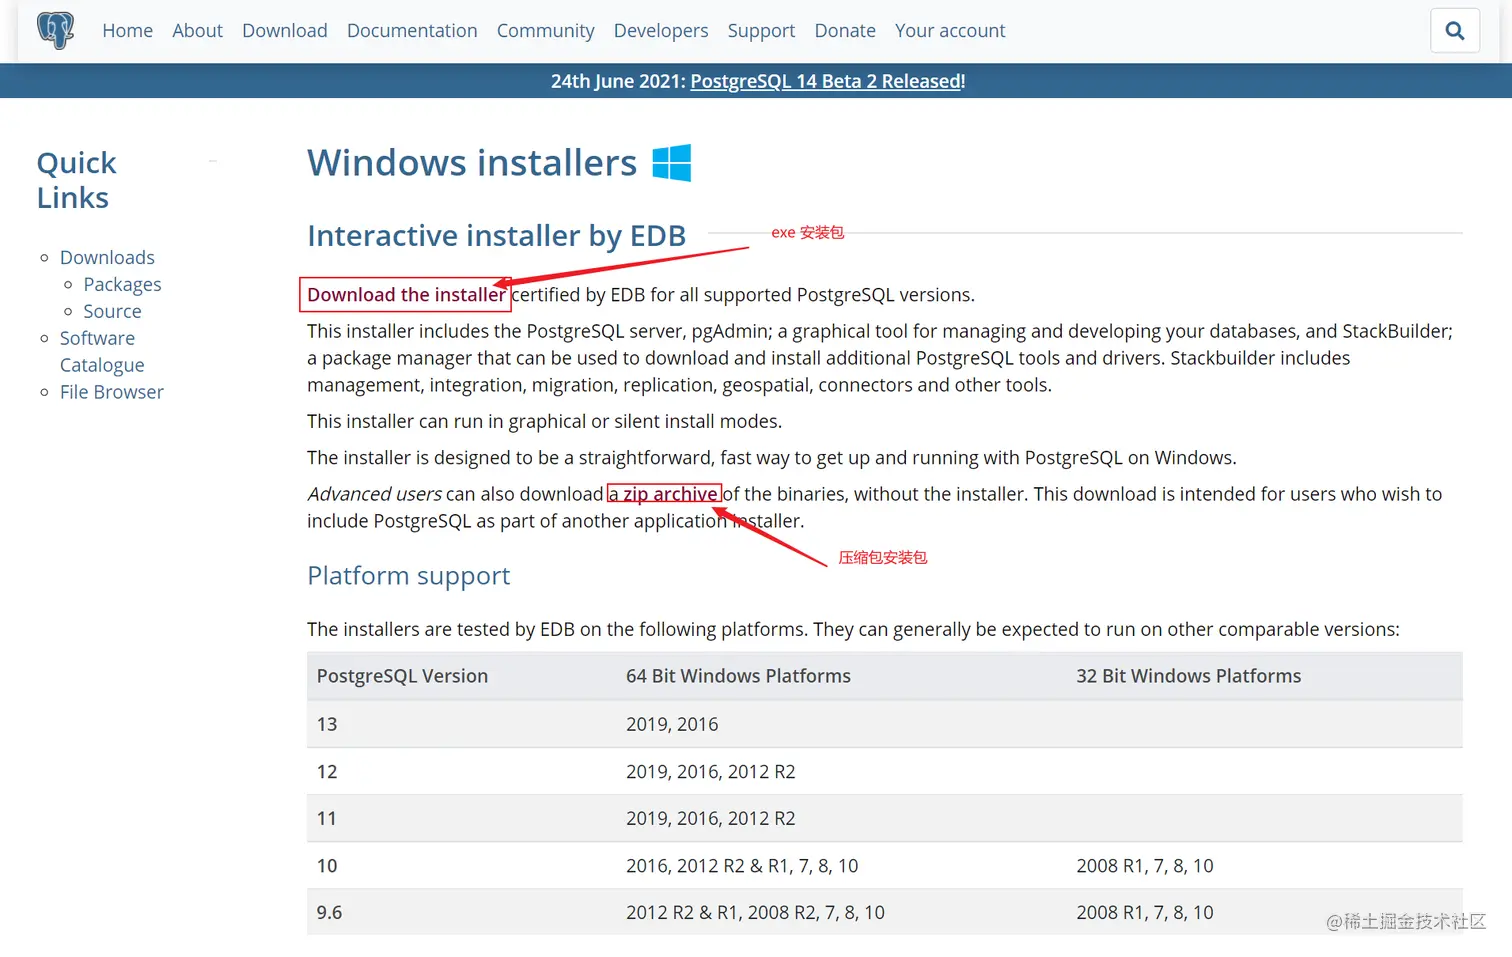Click the 'installers are tested by EDB' sentence
The image size is (1512, 957).
click(x=853, y=629)
